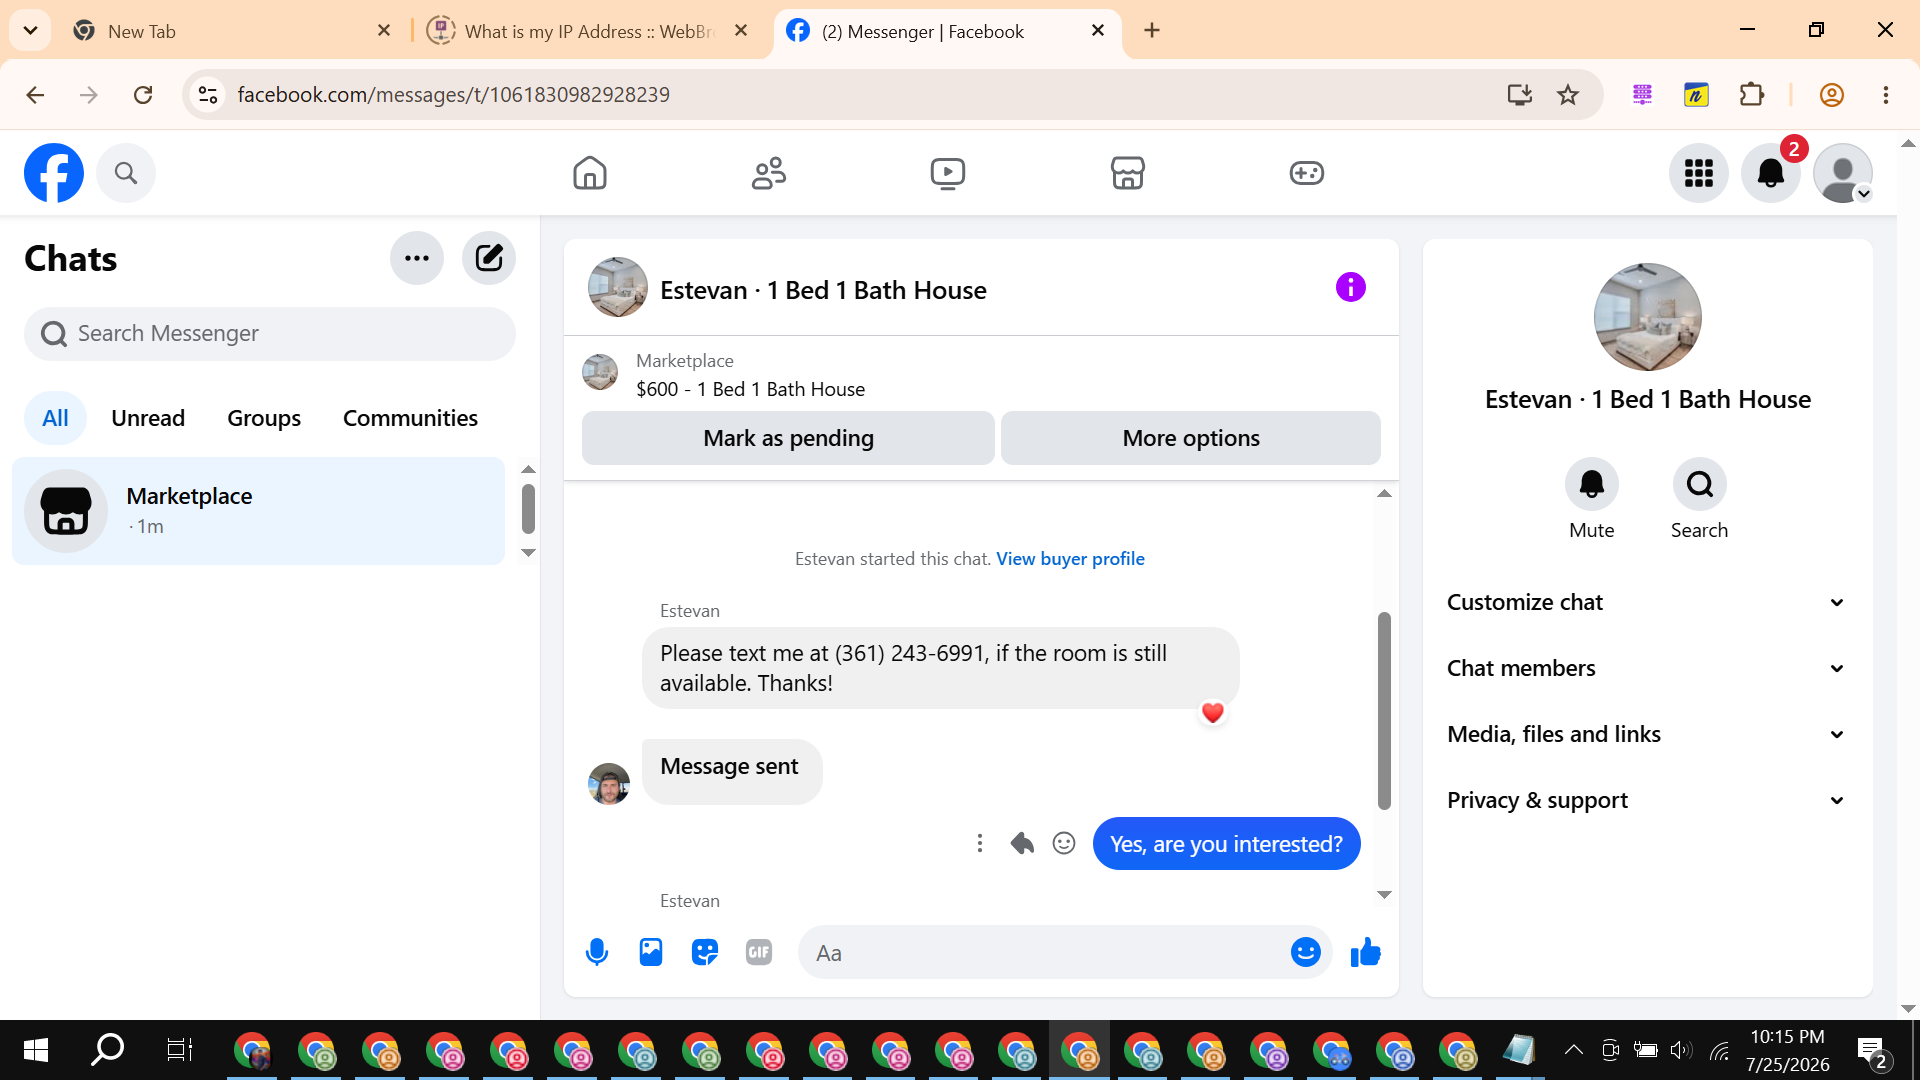The image size is (1920, 1080).
Task: Open Task View on the taskbar
Action: (x=179, y=1050)
